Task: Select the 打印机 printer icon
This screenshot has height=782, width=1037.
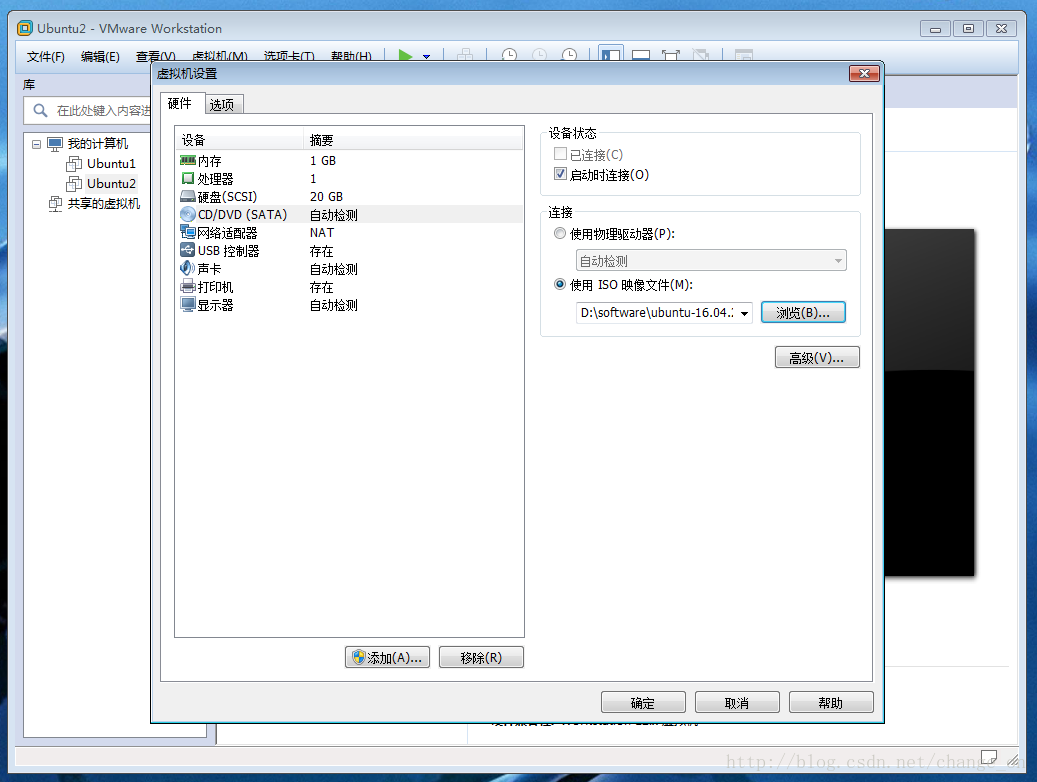Action: (x=188, y=286)
